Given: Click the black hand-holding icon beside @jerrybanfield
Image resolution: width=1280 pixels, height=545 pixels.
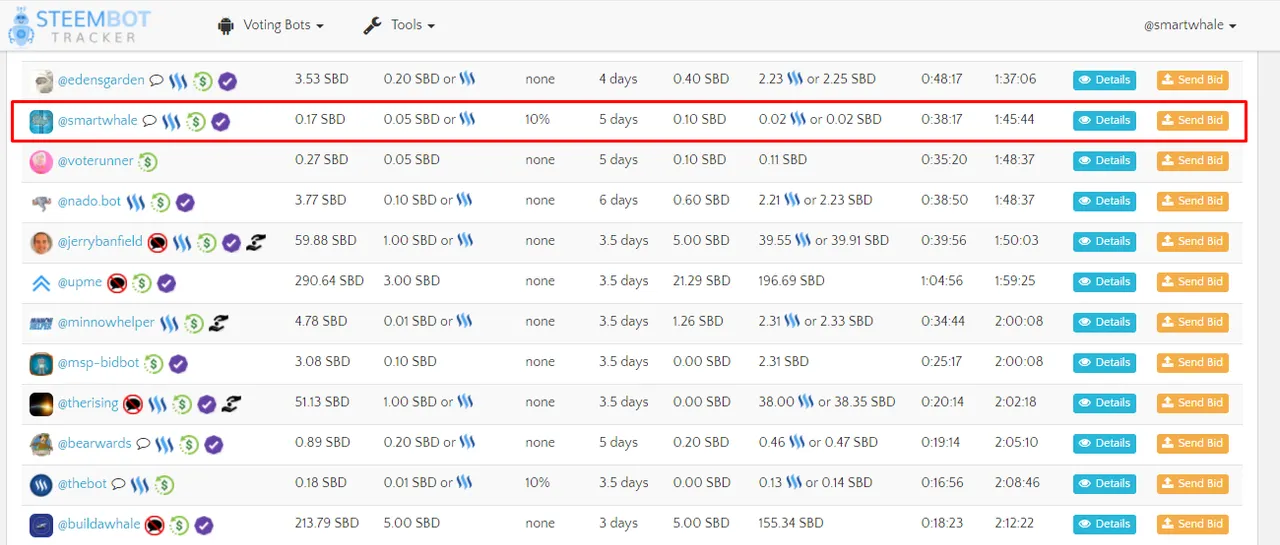Looking at the screenshot, I should coord(255,242).
